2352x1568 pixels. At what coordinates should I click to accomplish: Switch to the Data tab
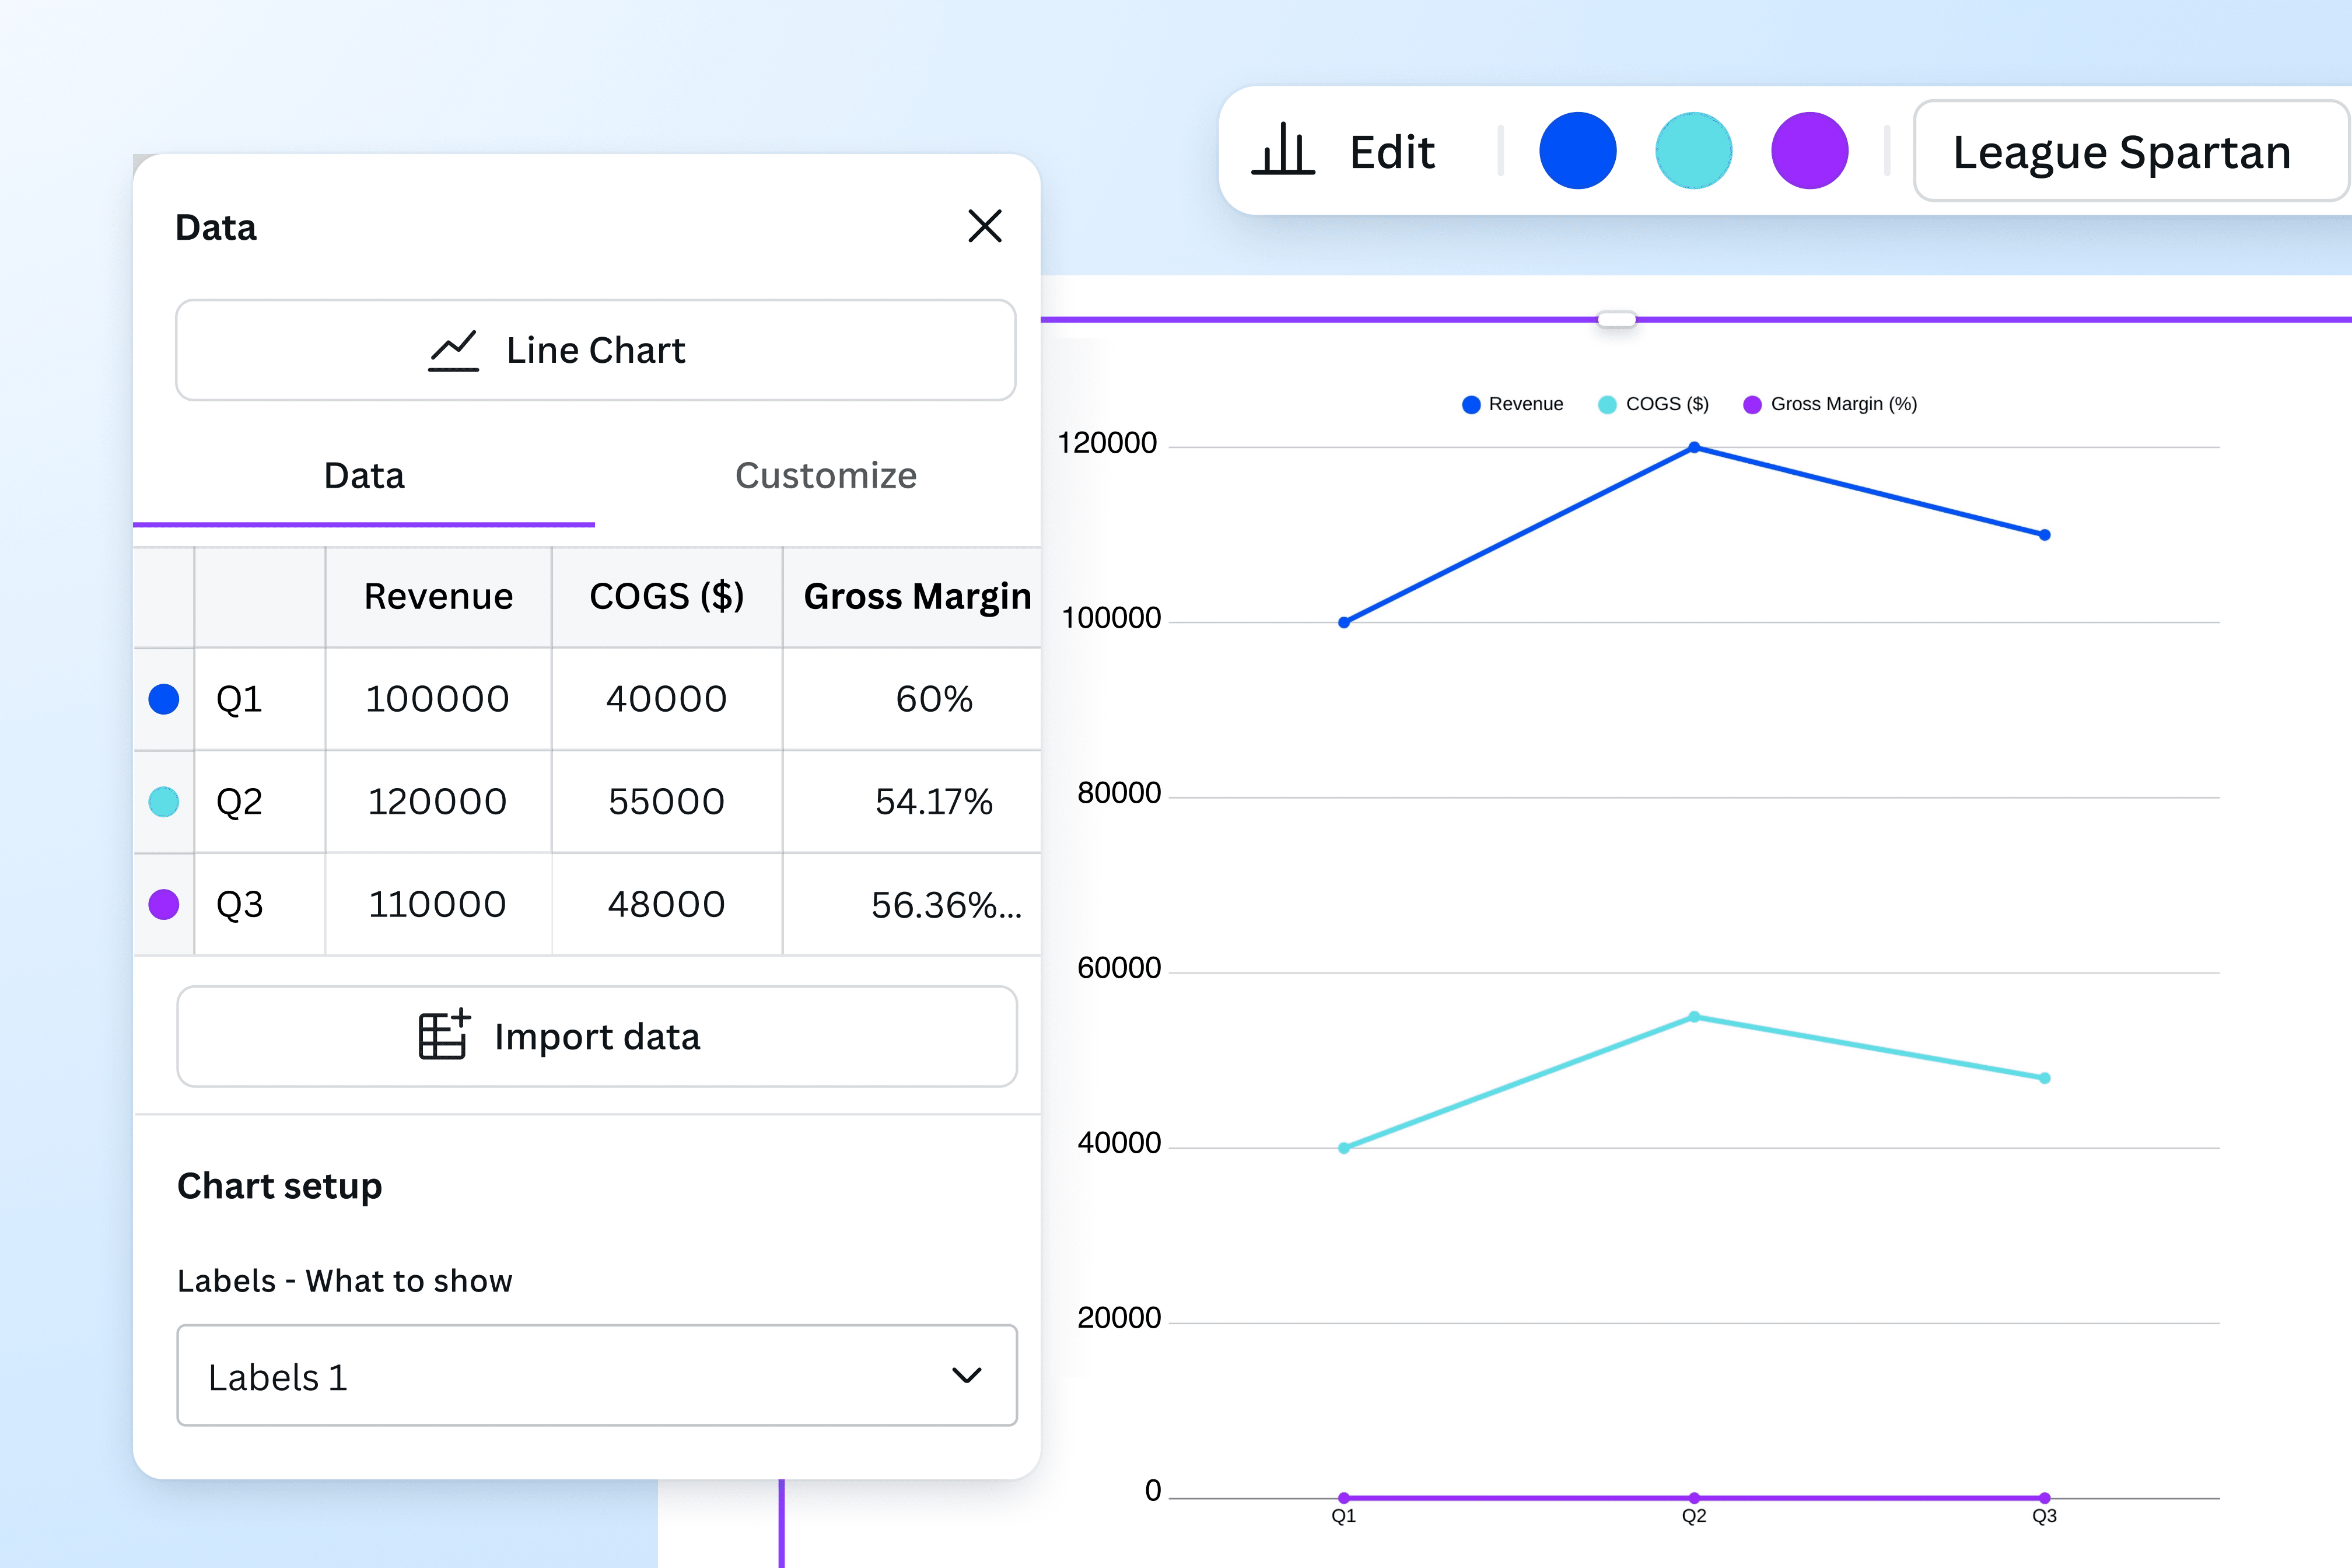tap(364, 476)
